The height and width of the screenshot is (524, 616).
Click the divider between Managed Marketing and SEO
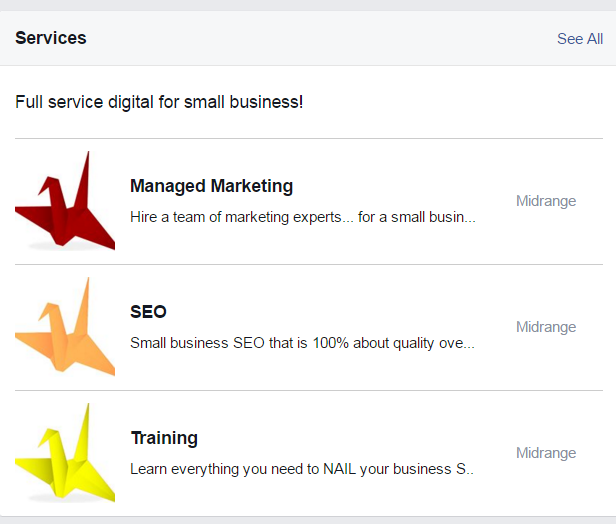coord(309,264)
